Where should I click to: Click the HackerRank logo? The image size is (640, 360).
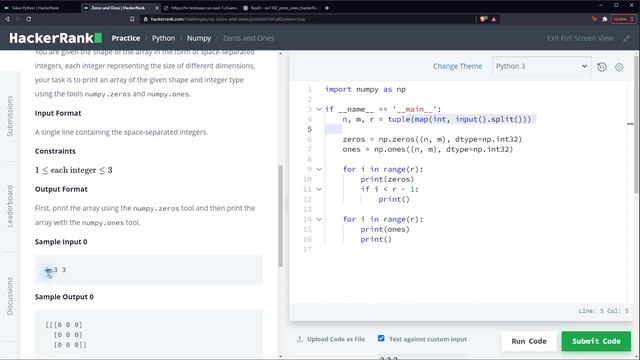click(56, 38)
